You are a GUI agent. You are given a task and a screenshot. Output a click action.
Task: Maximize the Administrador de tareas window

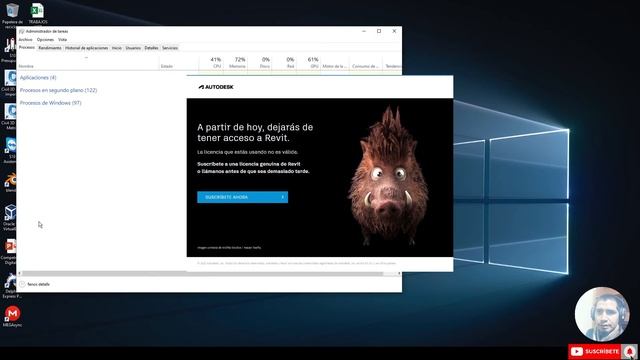tap(379, 31)
